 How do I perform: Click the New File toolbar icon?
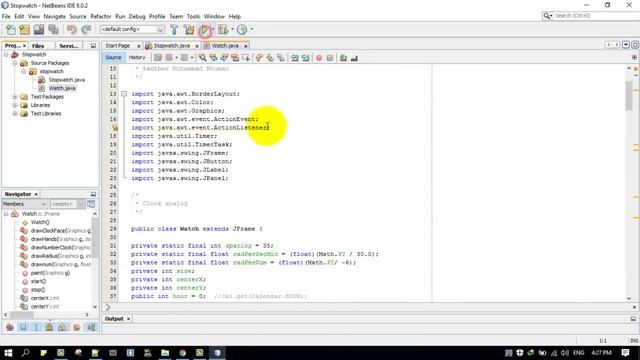click(11, 29)
